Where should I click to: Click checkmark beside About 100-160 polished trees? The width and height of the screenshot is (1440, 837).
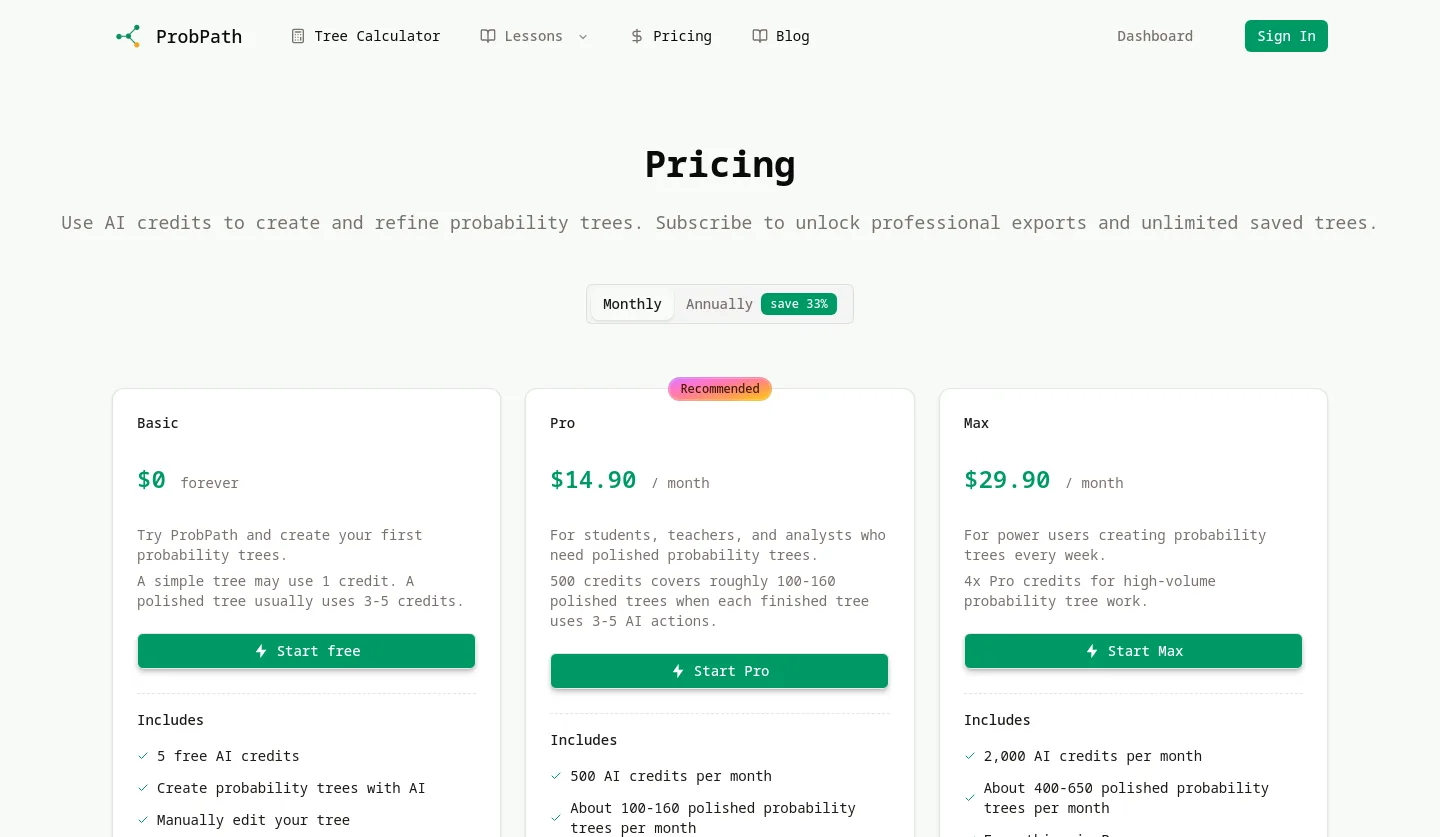pos(556,818)
